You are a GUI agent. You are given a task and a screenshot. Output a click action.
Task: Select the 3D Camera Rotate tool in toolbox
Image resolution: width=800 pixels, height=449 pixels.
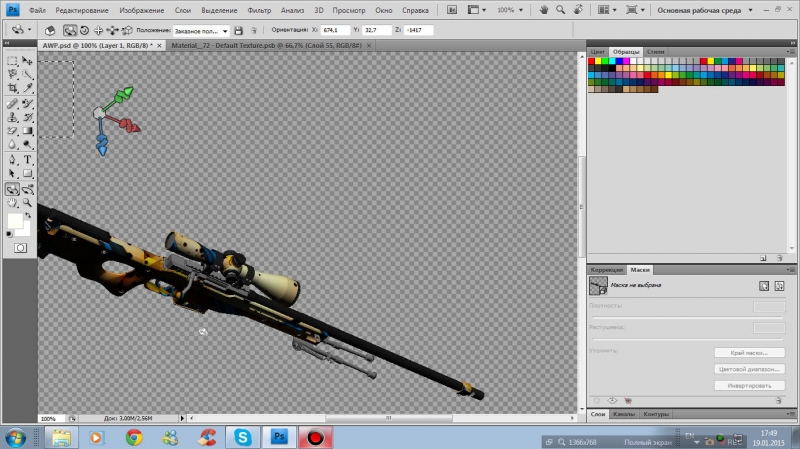(x=27, y=189)
